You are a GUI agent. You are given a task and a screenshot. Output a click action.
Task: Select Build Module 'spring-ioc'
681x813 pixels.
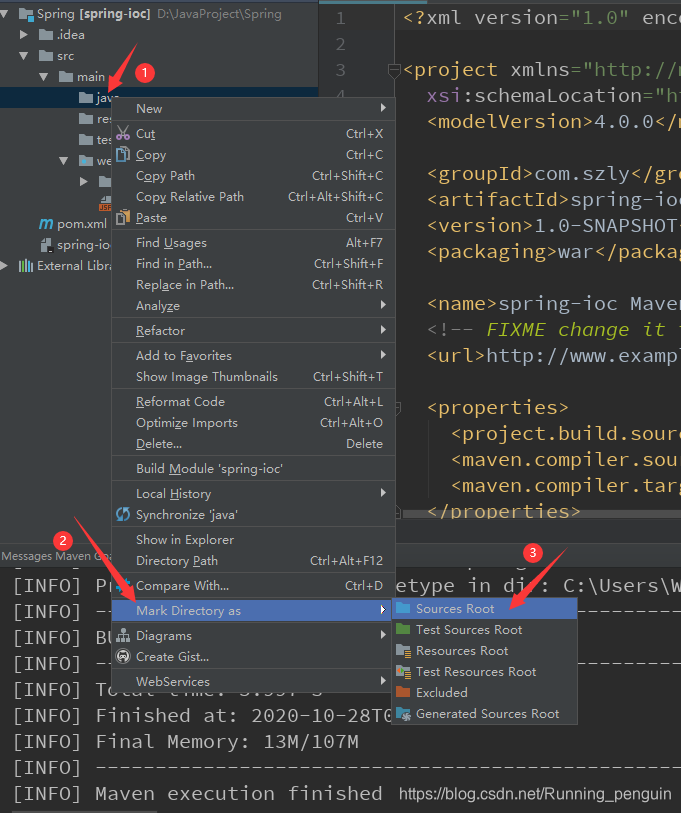[x=254, y=468]
